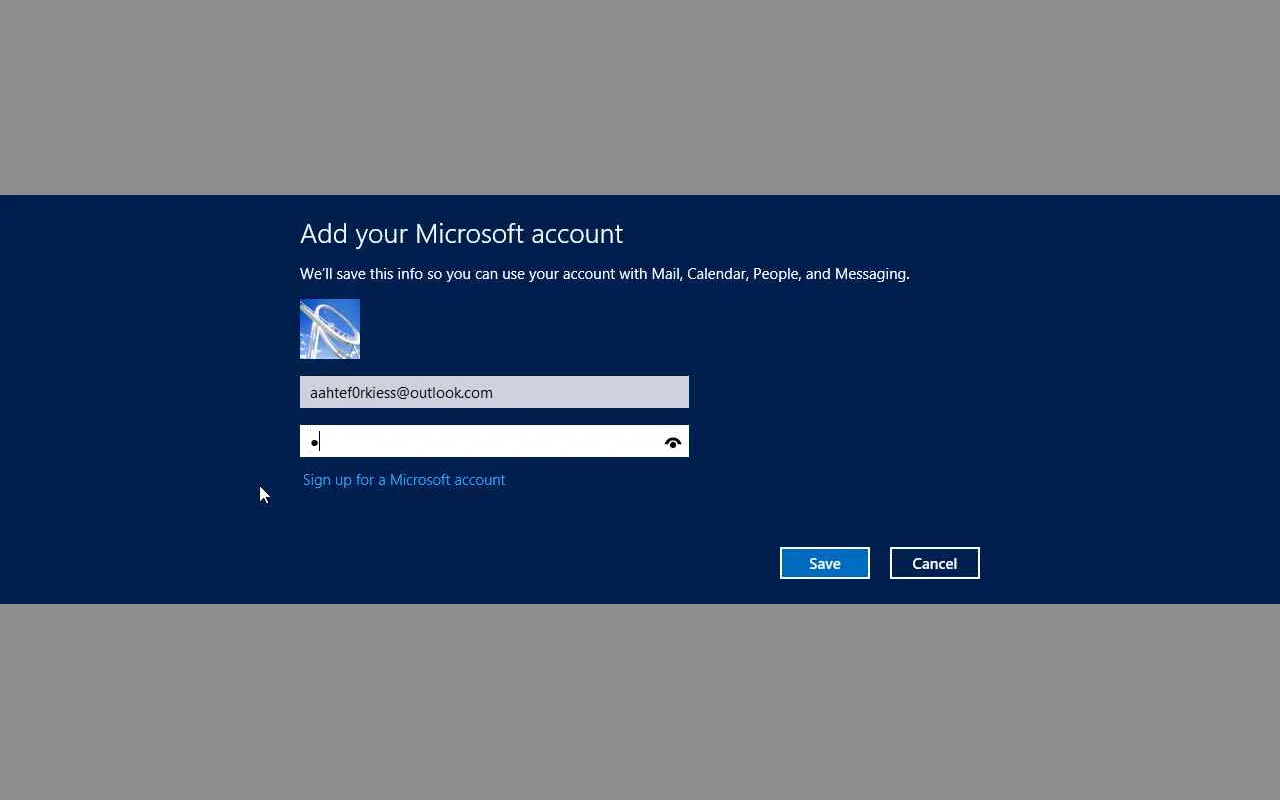Screen dimensions: 1280x800
Task: Select the email address field
Action: (494, 392)
